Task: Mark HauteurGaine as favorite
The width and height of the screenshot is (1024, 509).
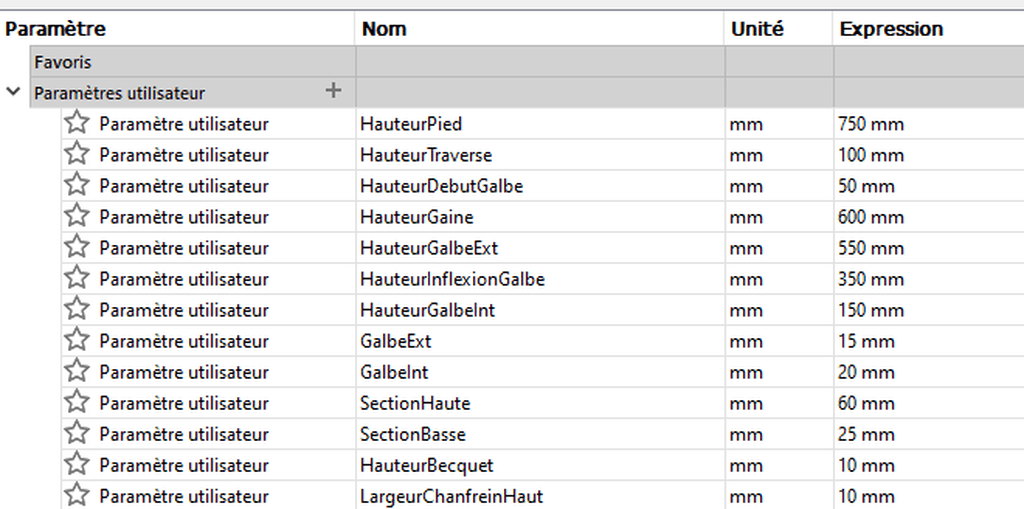Action: (77, 216)
